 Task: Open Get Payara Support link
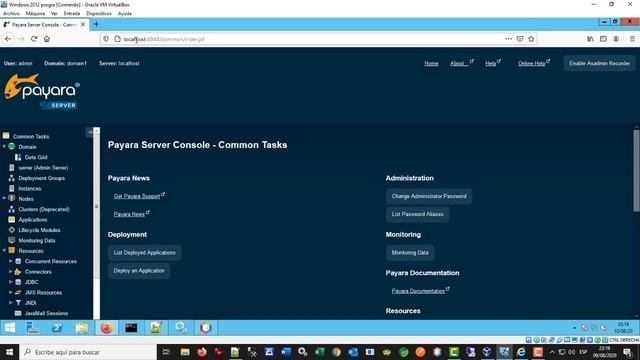click(x=139, y=196)
